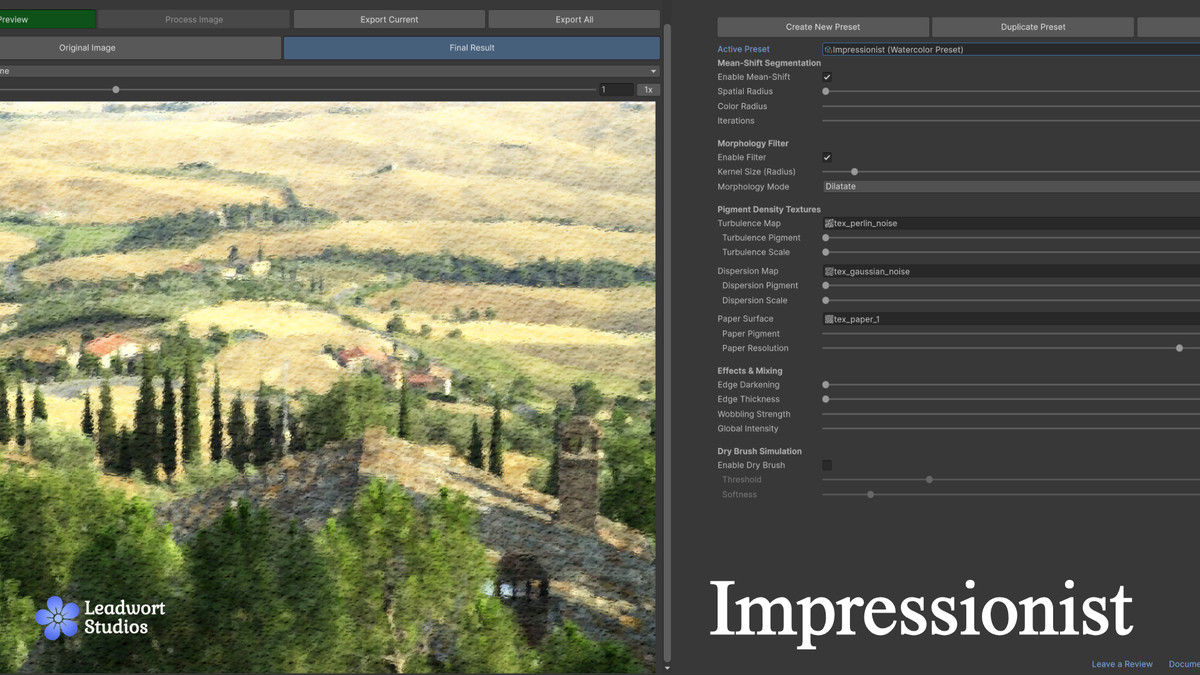The height and width of the screenshot is (675, 1200).
Task: Click the tex_perlin_noise texture icon
Action: coord(829,223)
